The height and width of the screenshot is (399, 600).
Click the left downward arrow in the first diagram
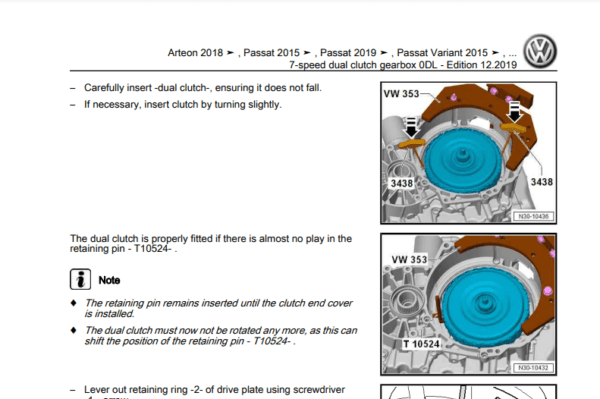411,128
